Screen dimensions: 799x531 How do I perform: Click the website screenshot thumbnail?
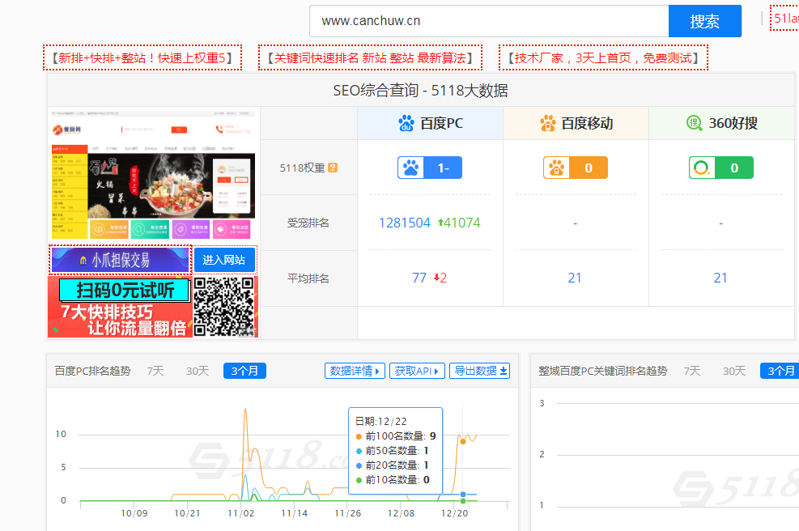click(x=153, y=176)
